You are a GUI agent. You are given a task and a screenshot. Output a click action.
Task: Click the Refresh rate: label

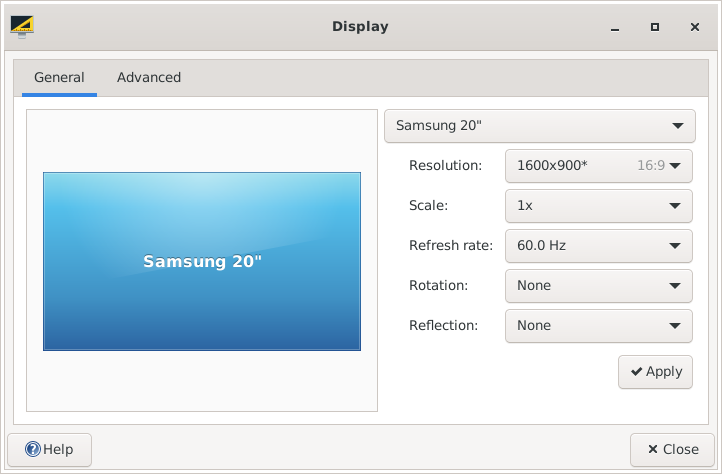pos(451,246)
